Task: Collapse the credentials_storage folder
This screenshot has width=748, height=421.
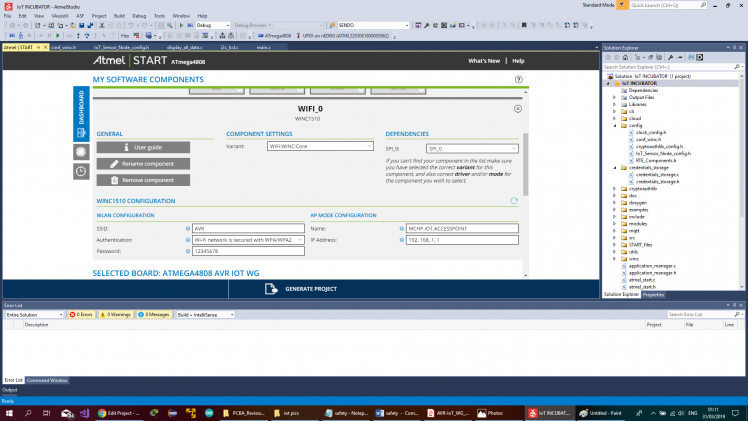Action: point(614,167)
